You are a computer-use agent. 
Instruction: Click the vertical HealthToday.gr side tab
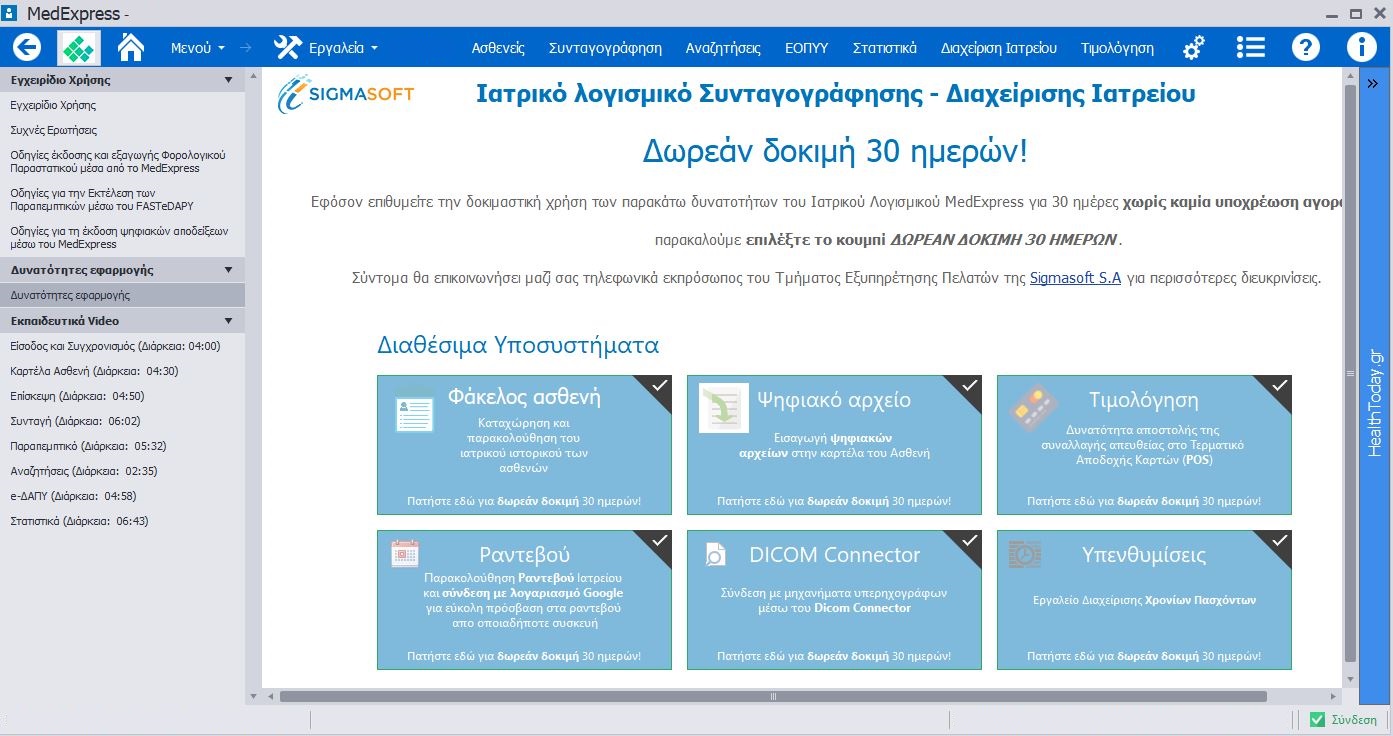pyautogui.click(x=1374, y=403)
